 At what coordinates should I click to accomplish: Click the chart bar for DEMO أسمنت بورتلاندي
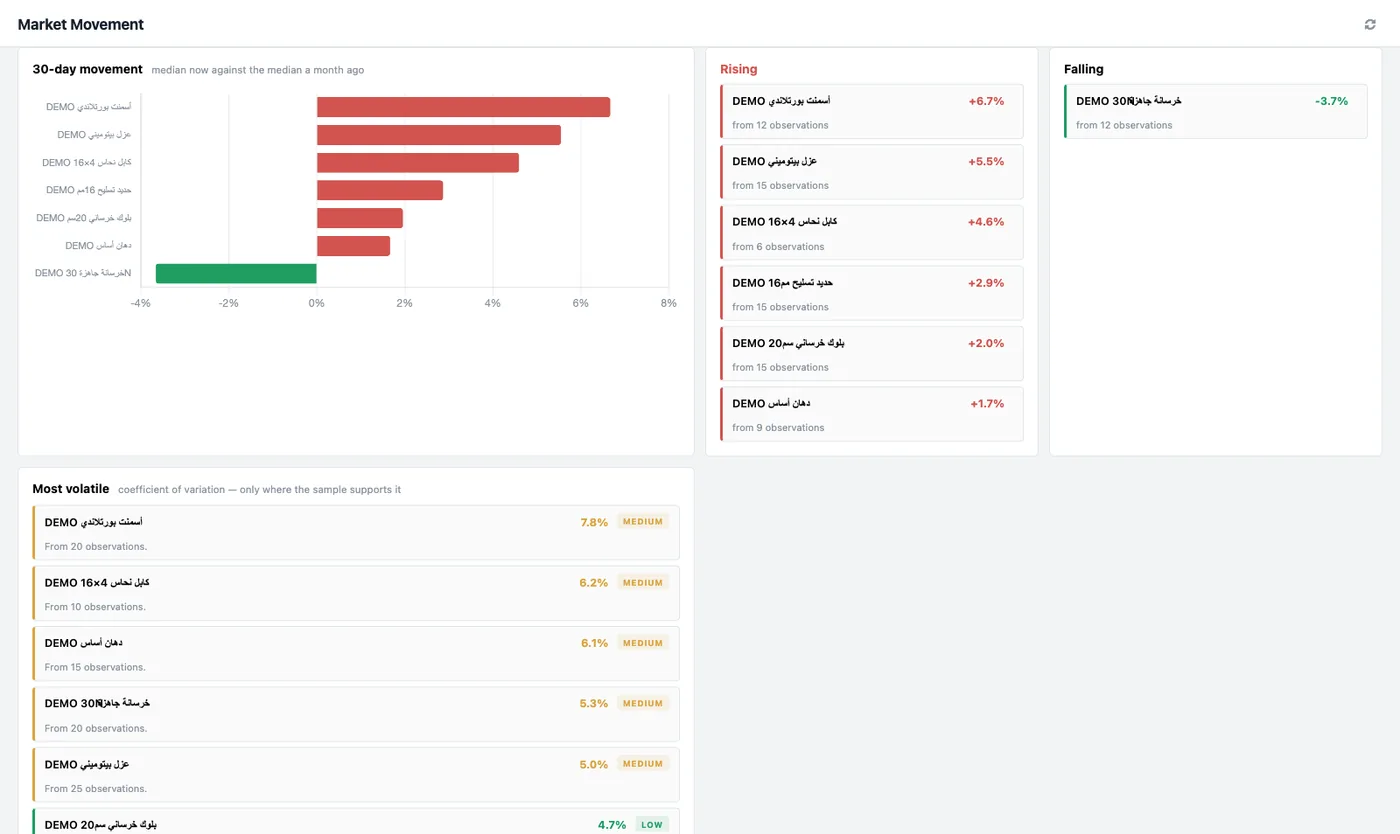coord(463,107)
